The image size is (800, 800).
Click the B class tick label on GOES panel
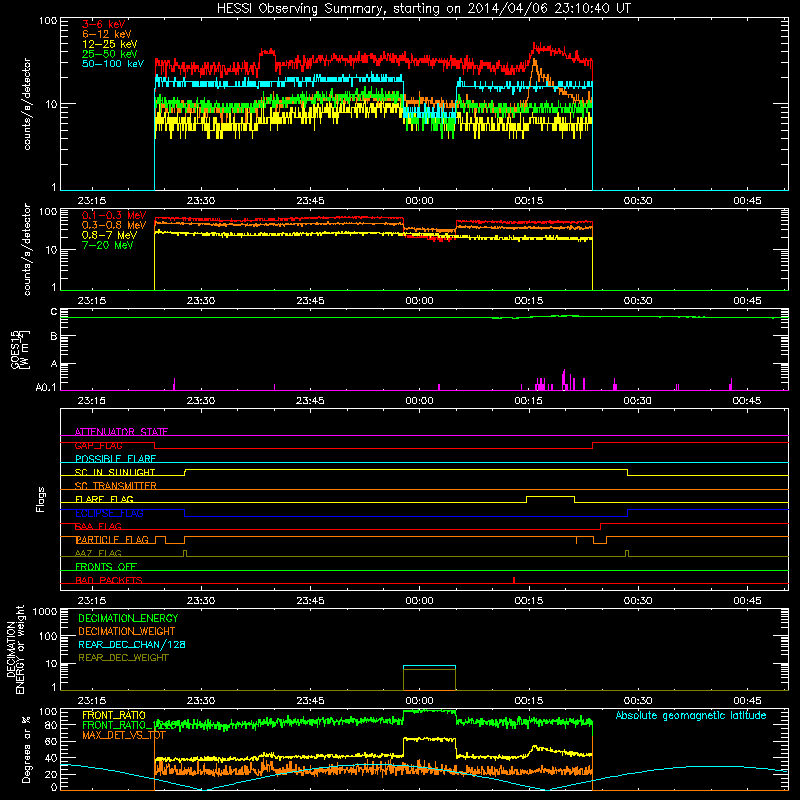54,337
